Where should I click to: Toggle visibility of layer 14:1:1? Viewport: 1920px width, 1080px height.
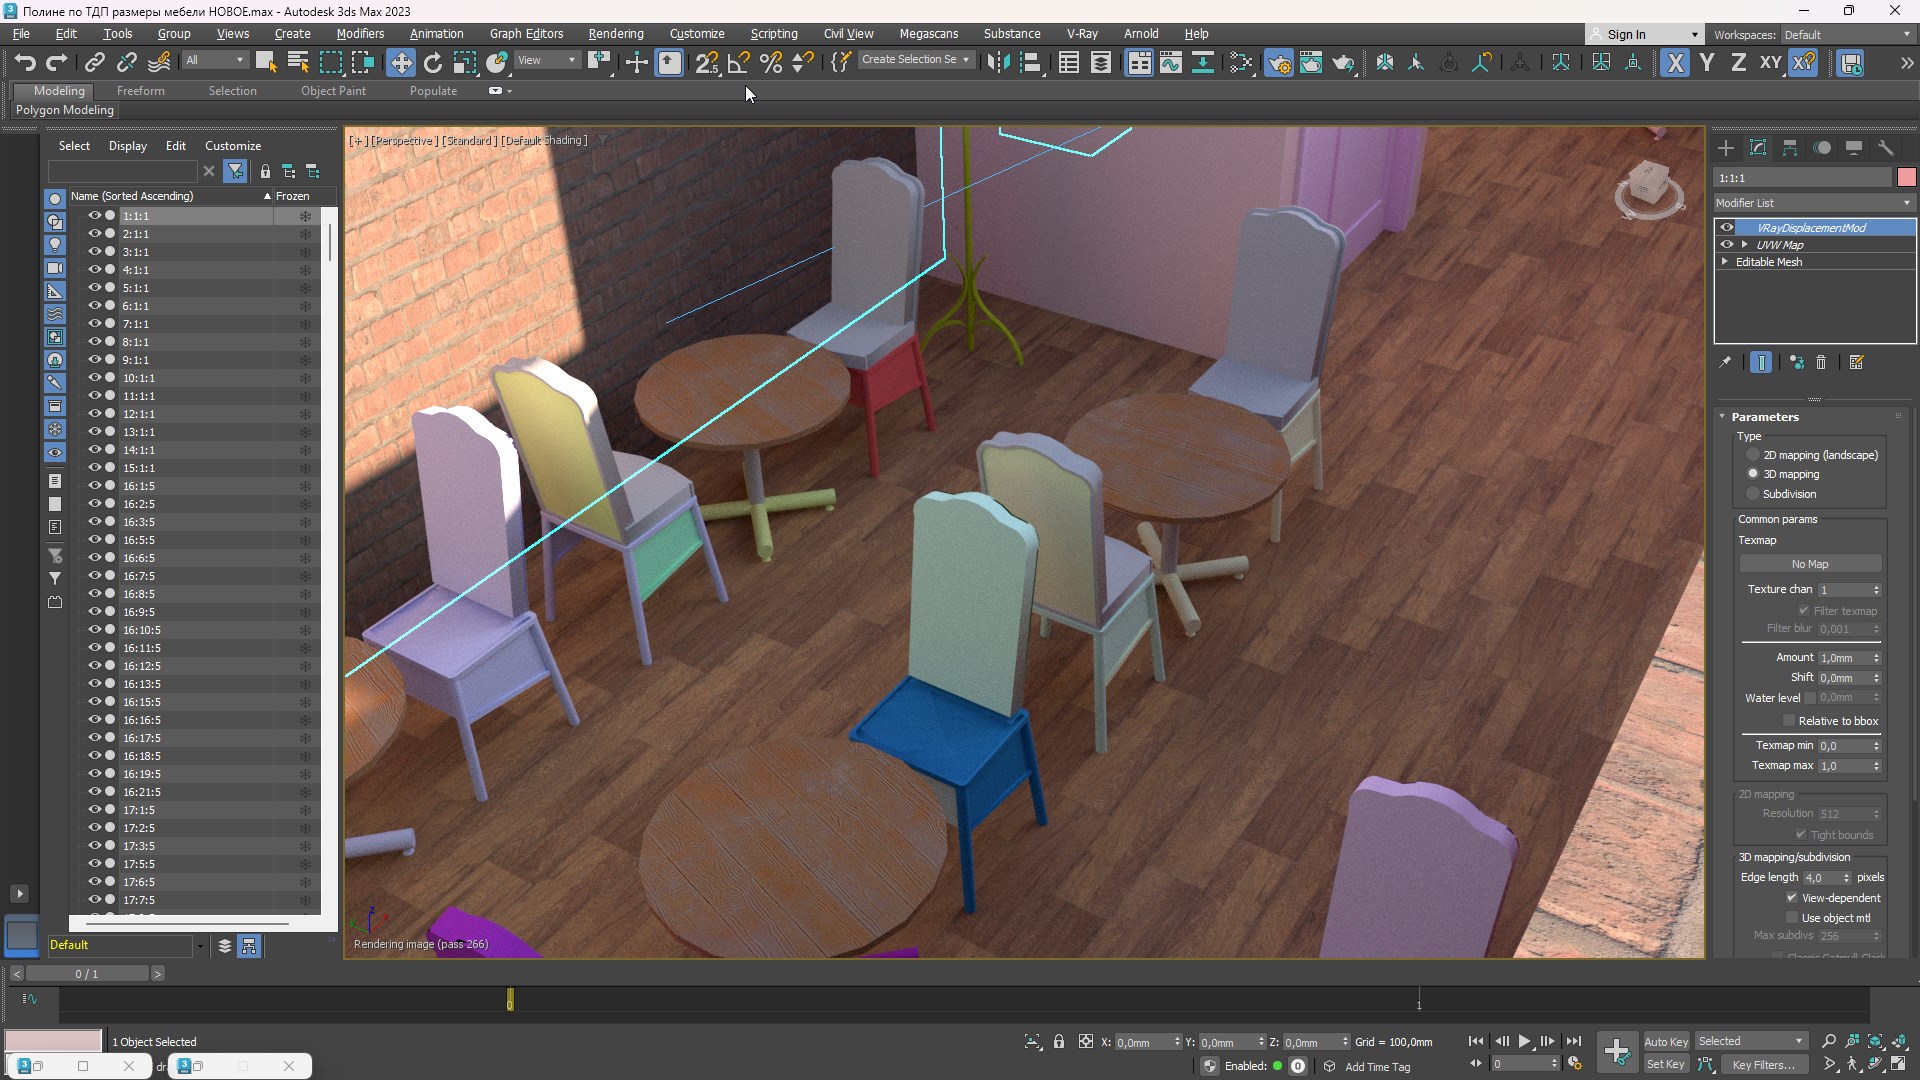(94, 450)
